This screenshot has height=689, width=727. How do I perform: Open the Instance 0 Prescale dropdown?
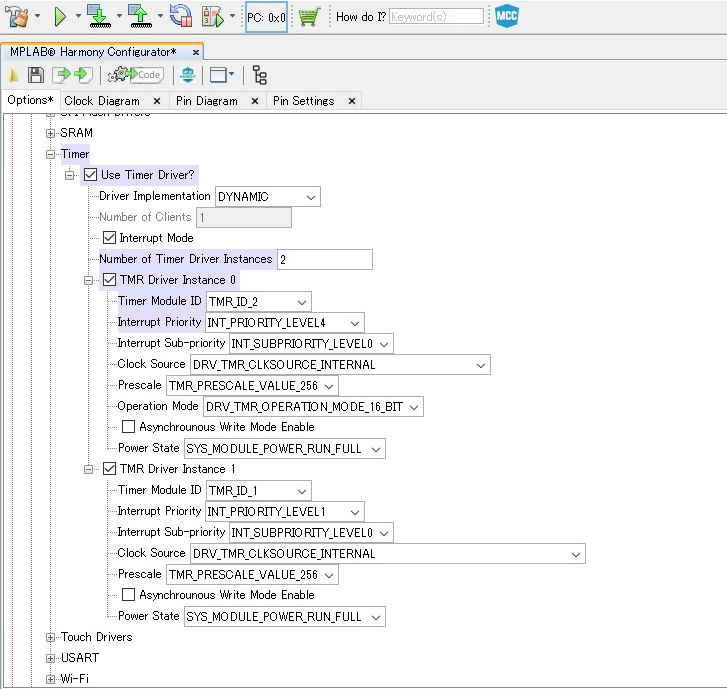pos(252,386)
